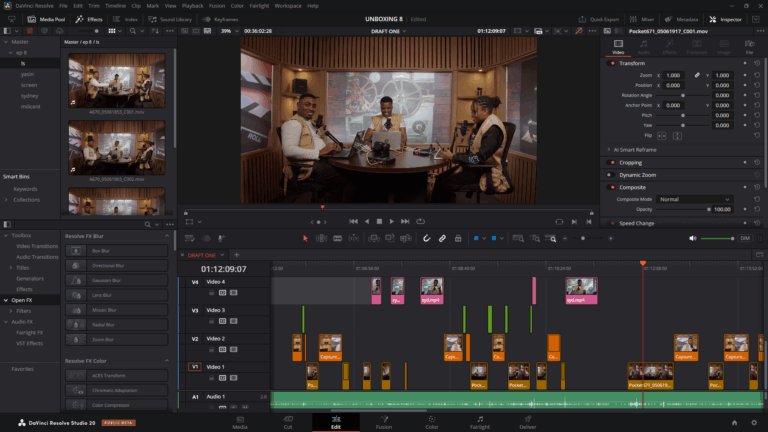The height and width of the screenshot is (432, 768).
Task: Switch to the Color page
Action: [432, 422]
